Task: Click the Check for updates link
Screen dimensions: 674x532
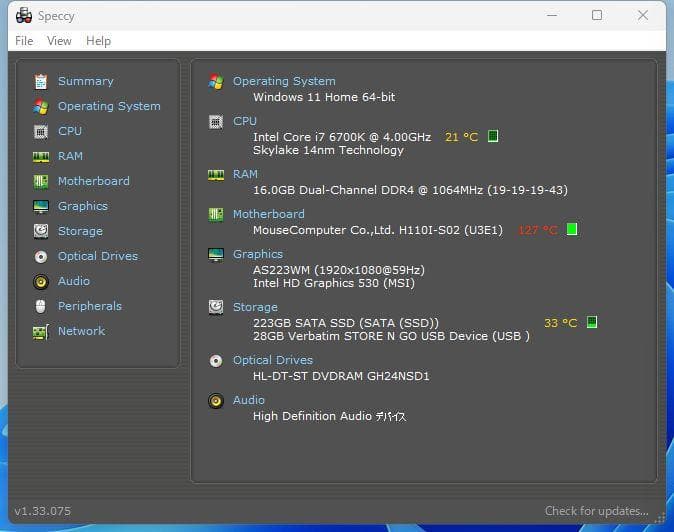Action: coord(597,511)
